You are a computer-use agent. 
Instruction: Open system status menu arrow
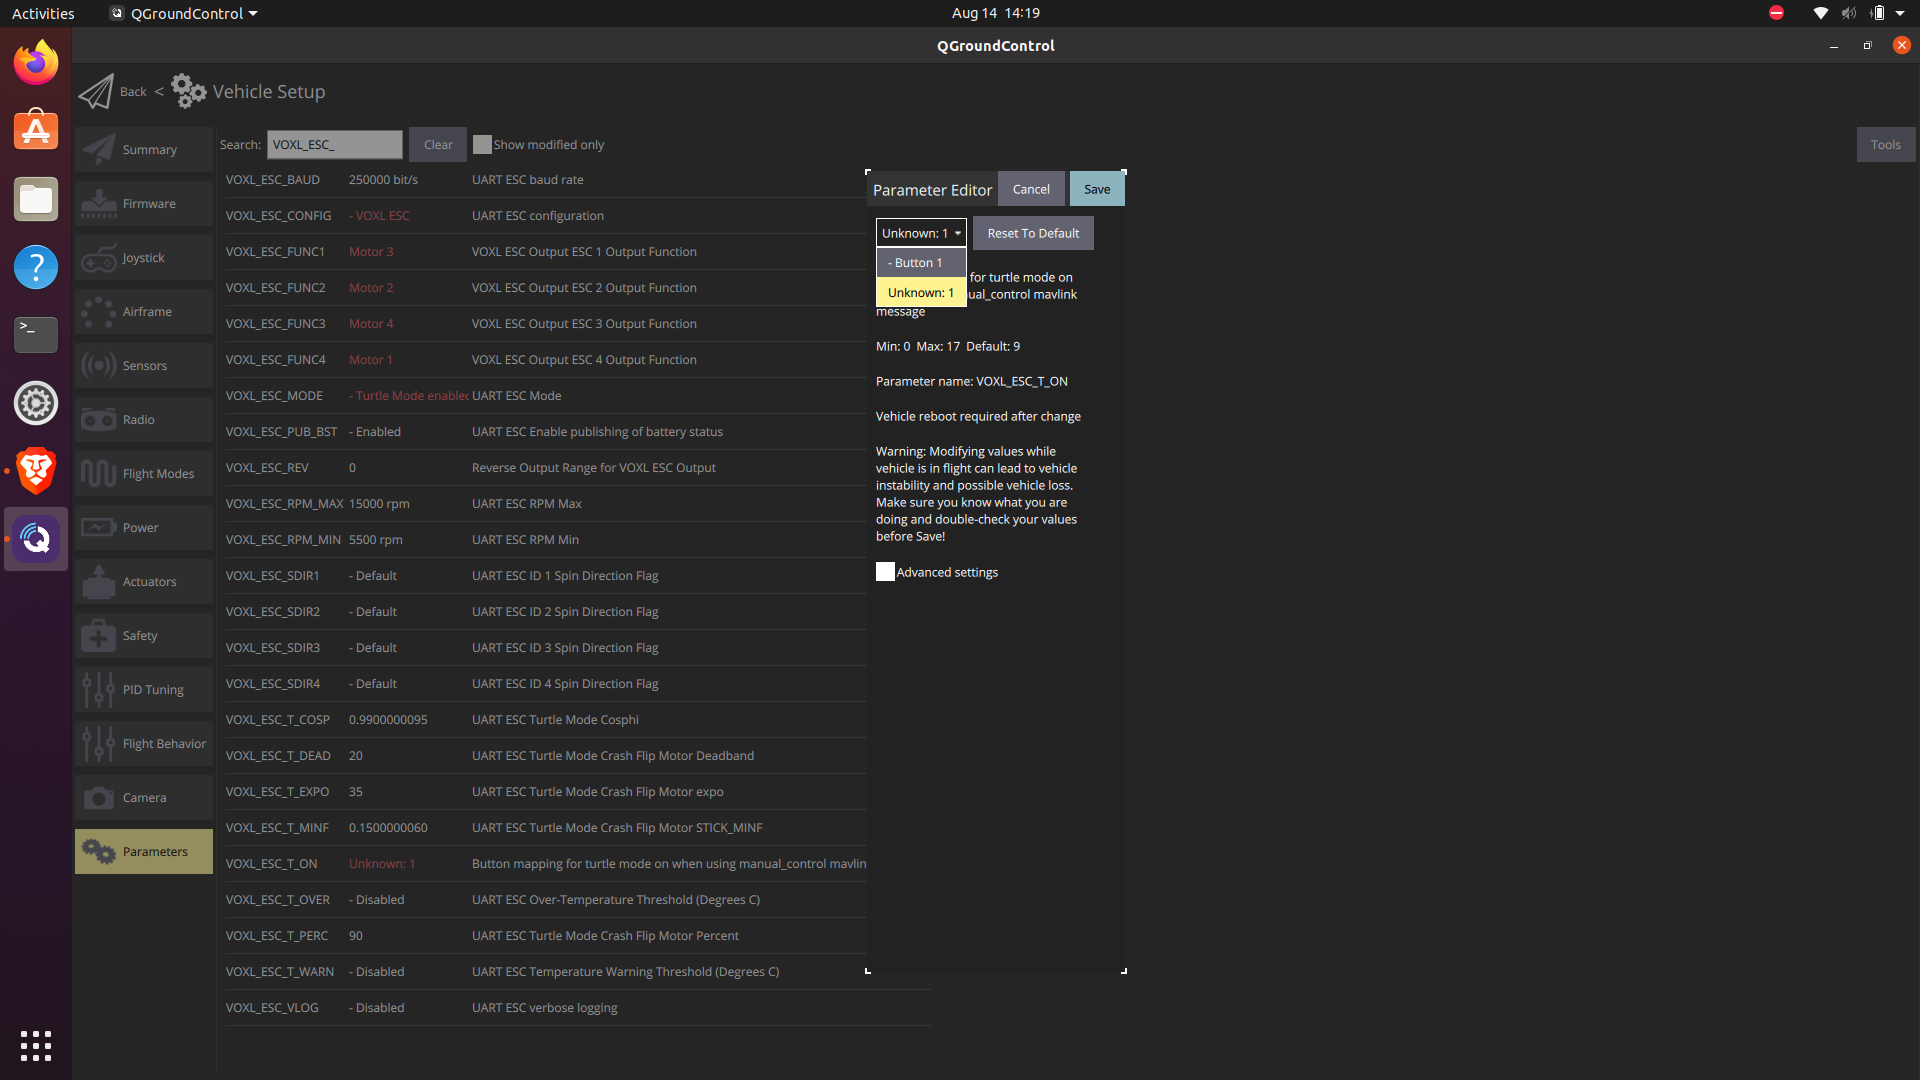tap(1900, 13)
